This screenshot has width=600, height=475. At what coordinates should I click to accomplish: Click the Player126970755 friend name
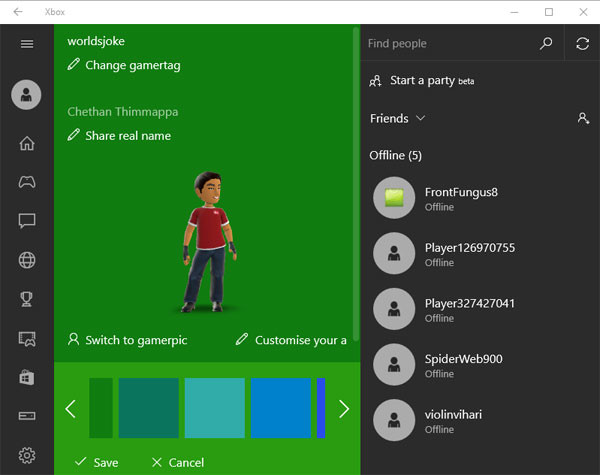pyautogui.click(x=470, y=248)
